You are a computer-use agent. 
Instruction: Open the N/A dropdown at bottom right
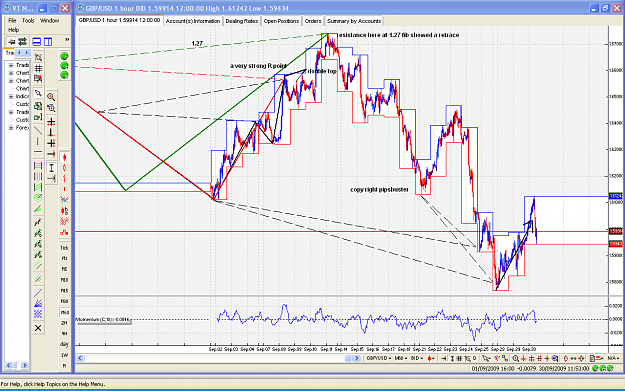(x=613, y=358)
